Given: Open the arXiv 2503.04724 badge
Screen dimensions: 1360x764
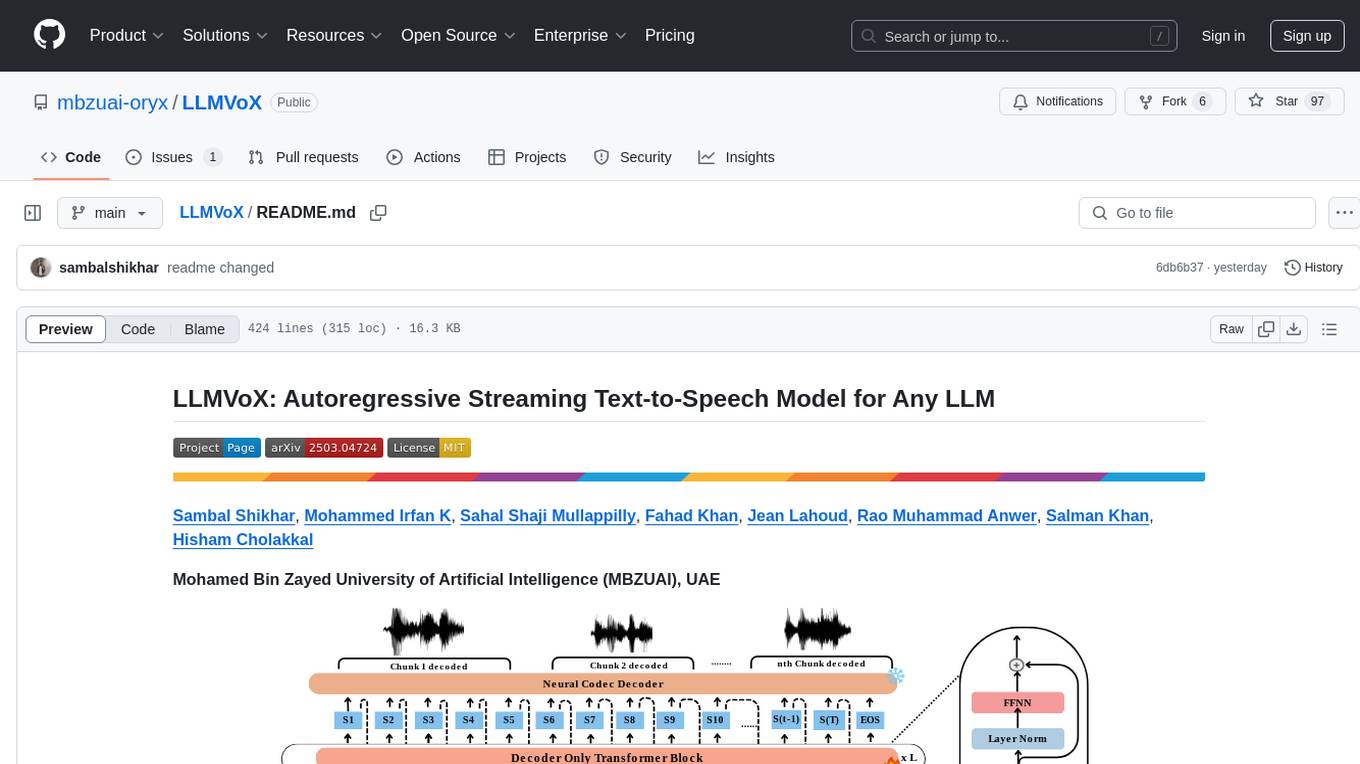Looking at the screenshot, I should pyautogui.click(x=324, y=448).
